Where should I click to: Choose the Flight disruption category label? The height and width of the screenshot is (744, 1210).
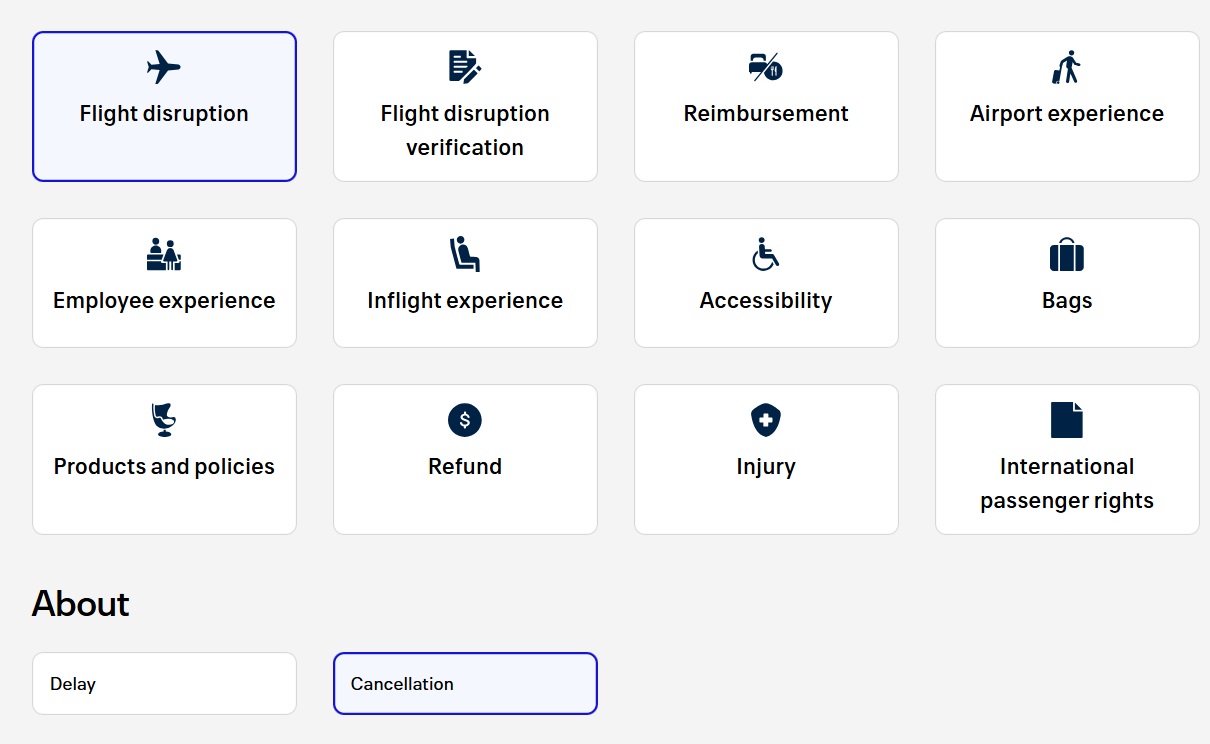tap(164, 114)
